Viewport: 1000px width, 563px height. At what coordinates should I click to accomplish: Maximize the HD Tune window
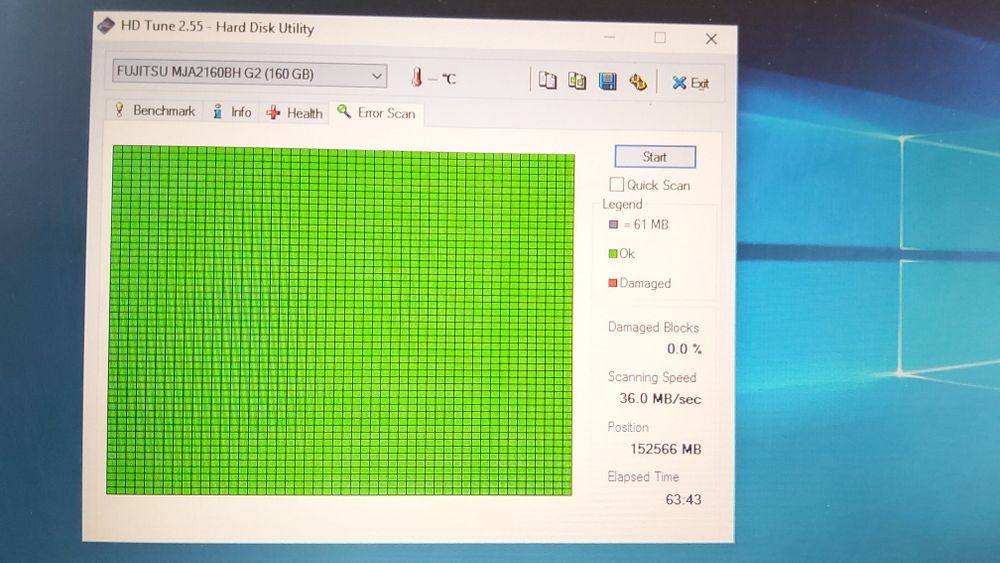660,38
